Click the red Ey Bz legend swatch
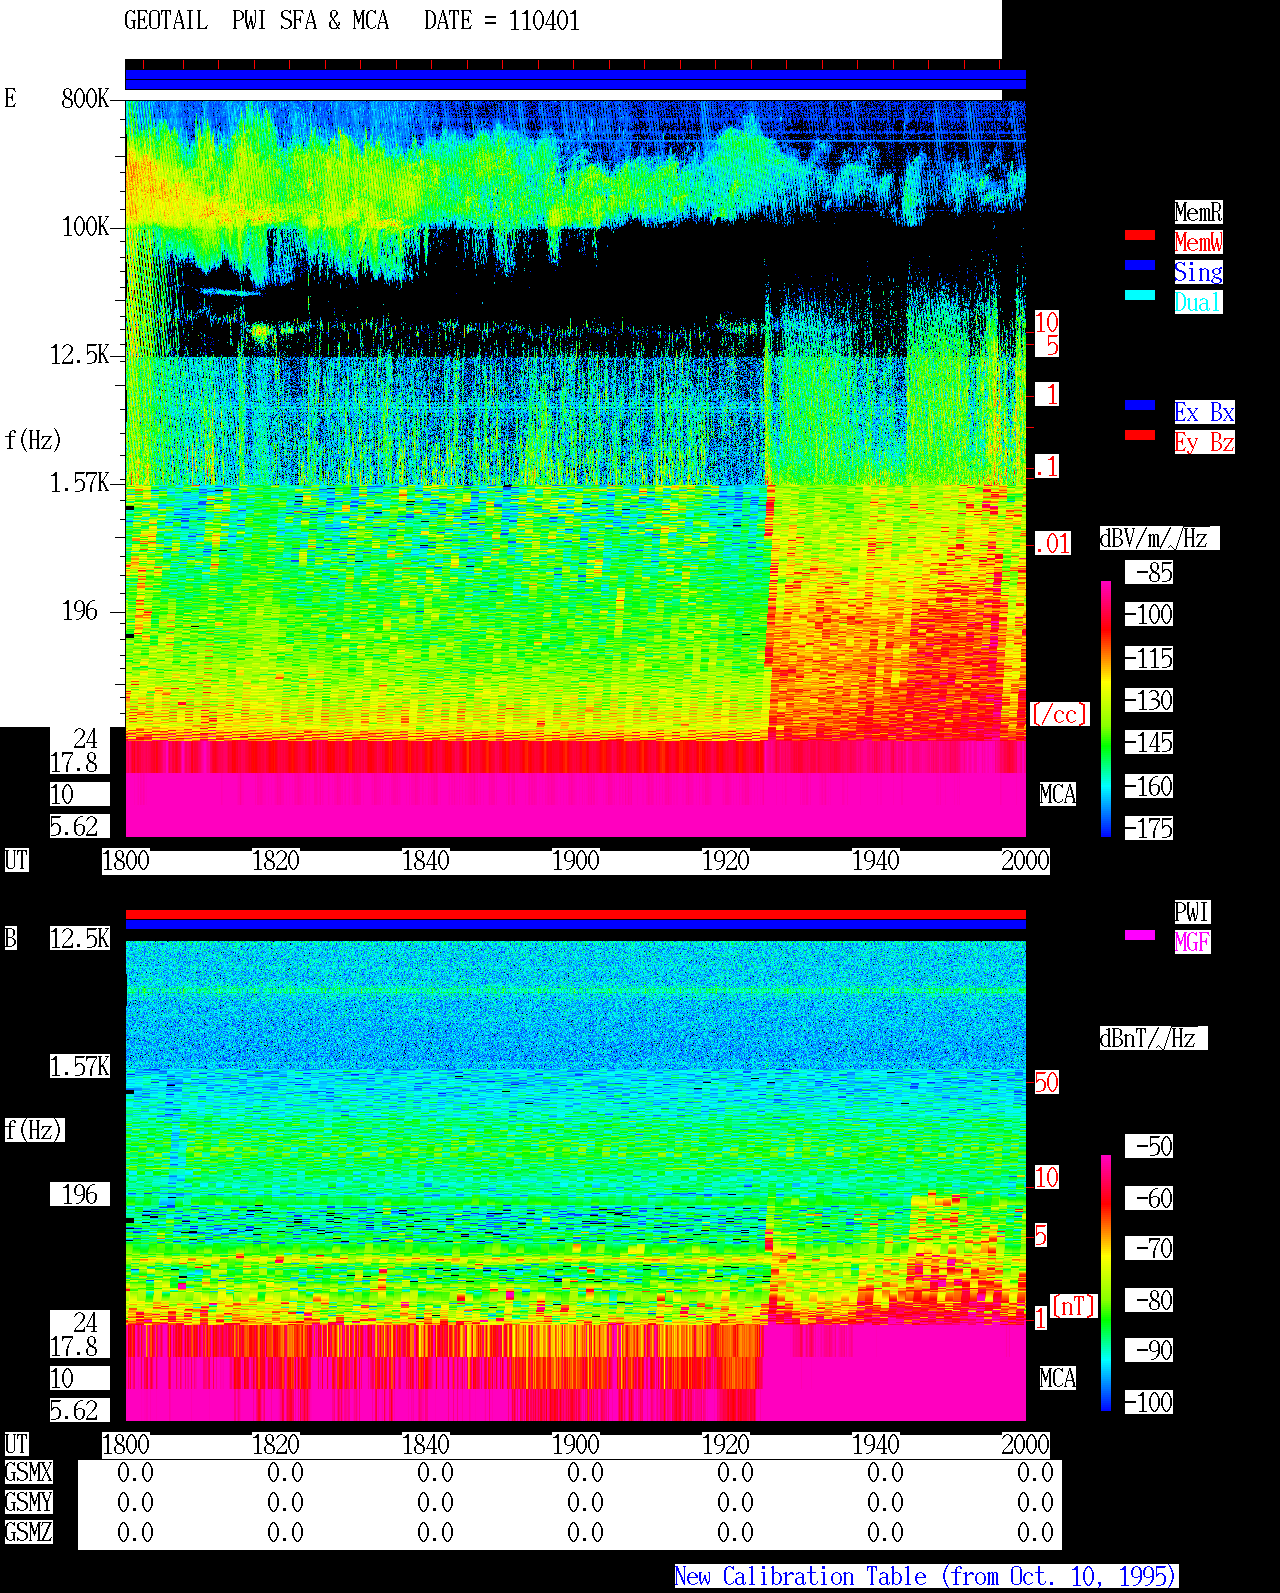This screenshot has width=1280, height=1593. point(1140,435)
